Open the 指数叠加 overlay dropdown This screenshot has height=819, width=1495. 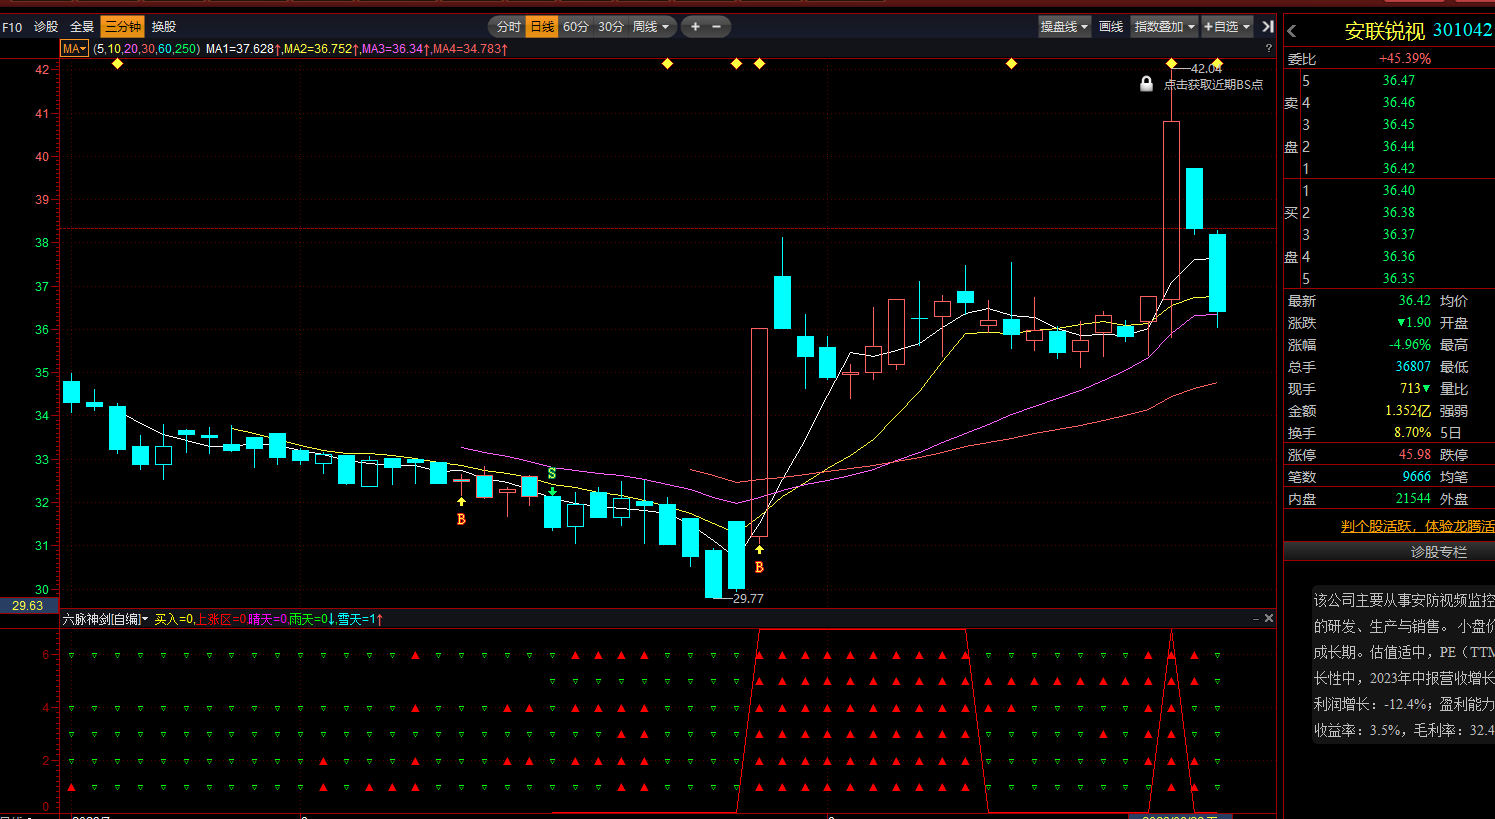click(x=1164, y=27)
